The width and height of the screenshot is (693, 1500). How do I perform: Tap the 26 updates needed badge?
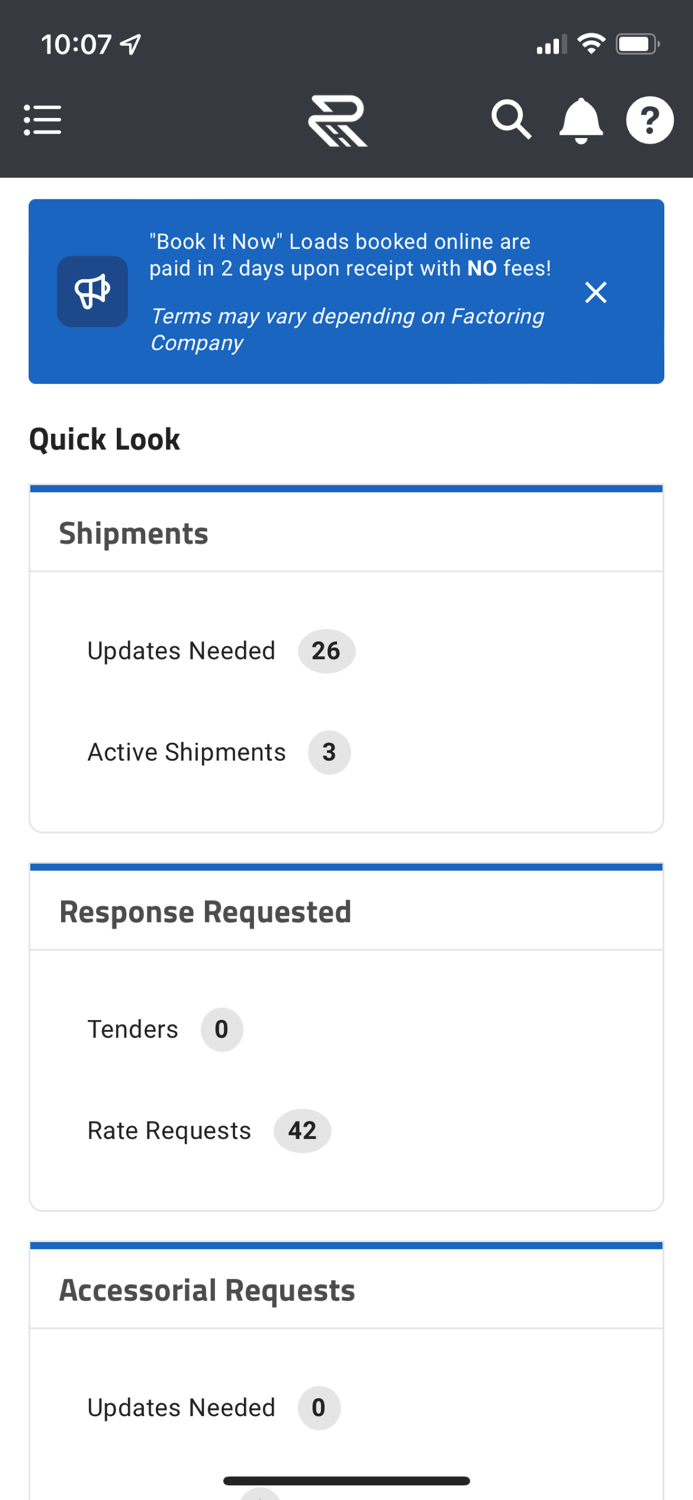(x=326, y=651)
